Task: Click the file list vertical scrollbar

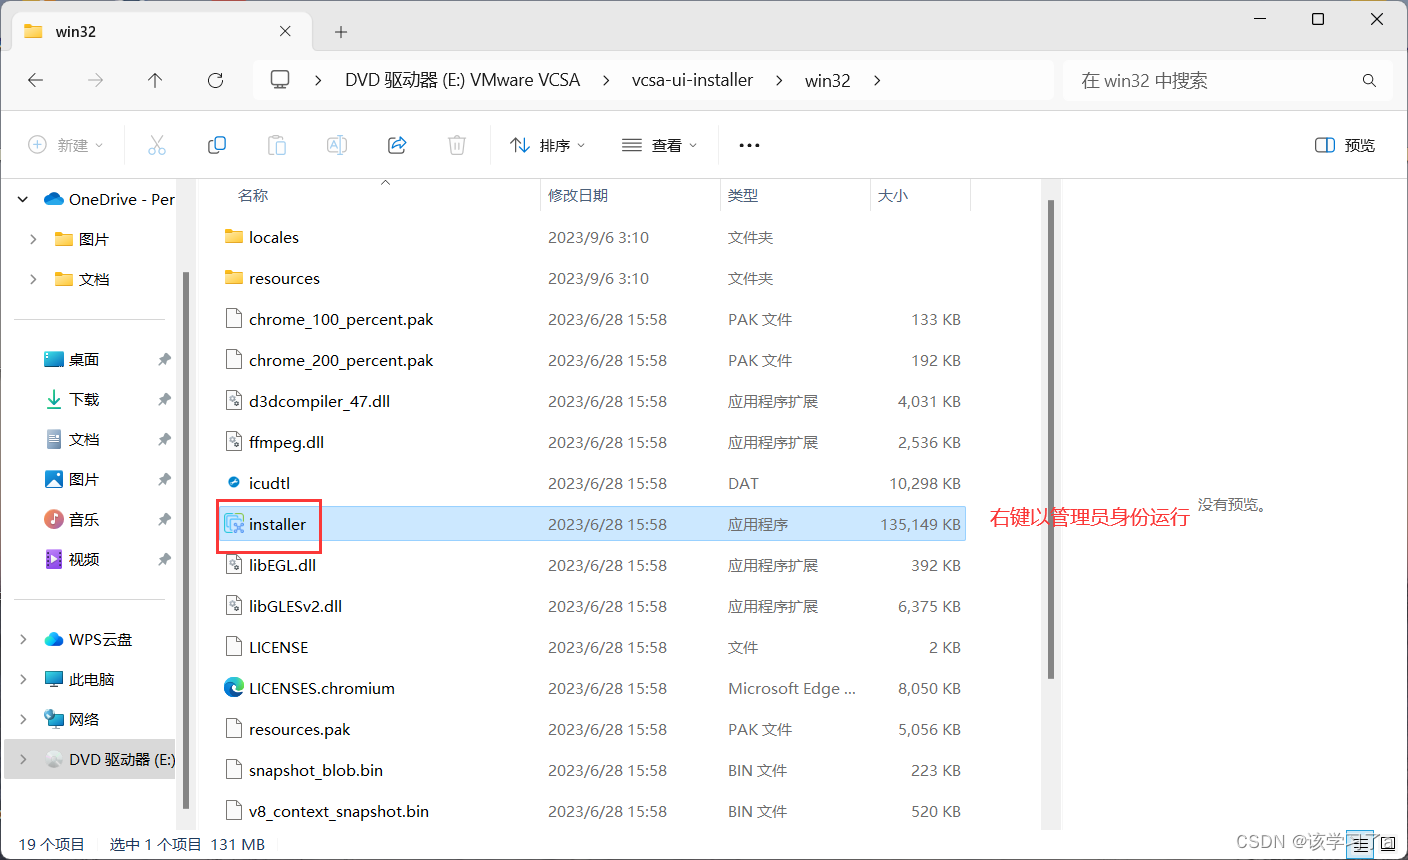Action: click(x=1051, y=440)
